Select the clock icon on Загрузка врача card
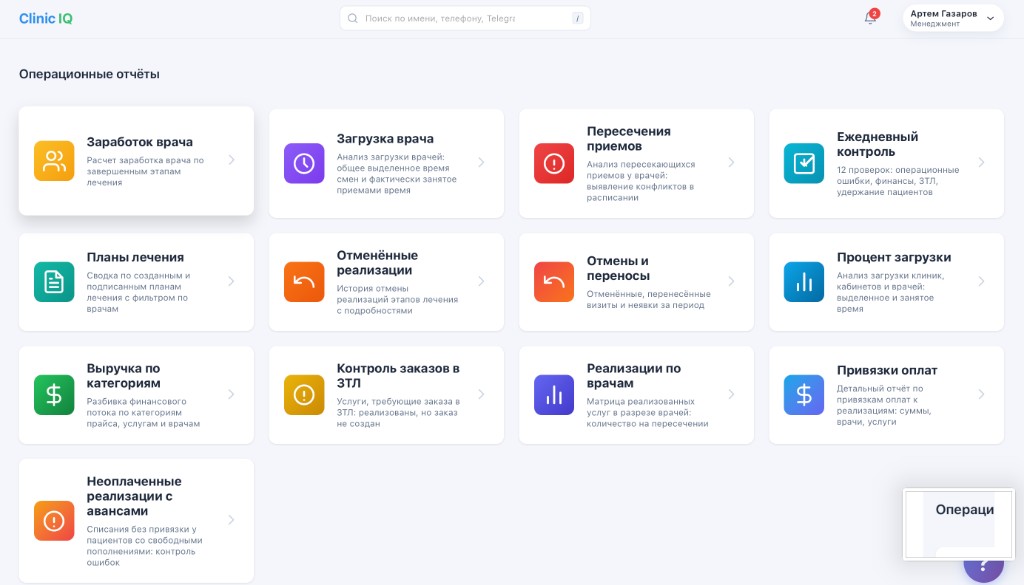The image size is (1024, 585). (303, 162)
